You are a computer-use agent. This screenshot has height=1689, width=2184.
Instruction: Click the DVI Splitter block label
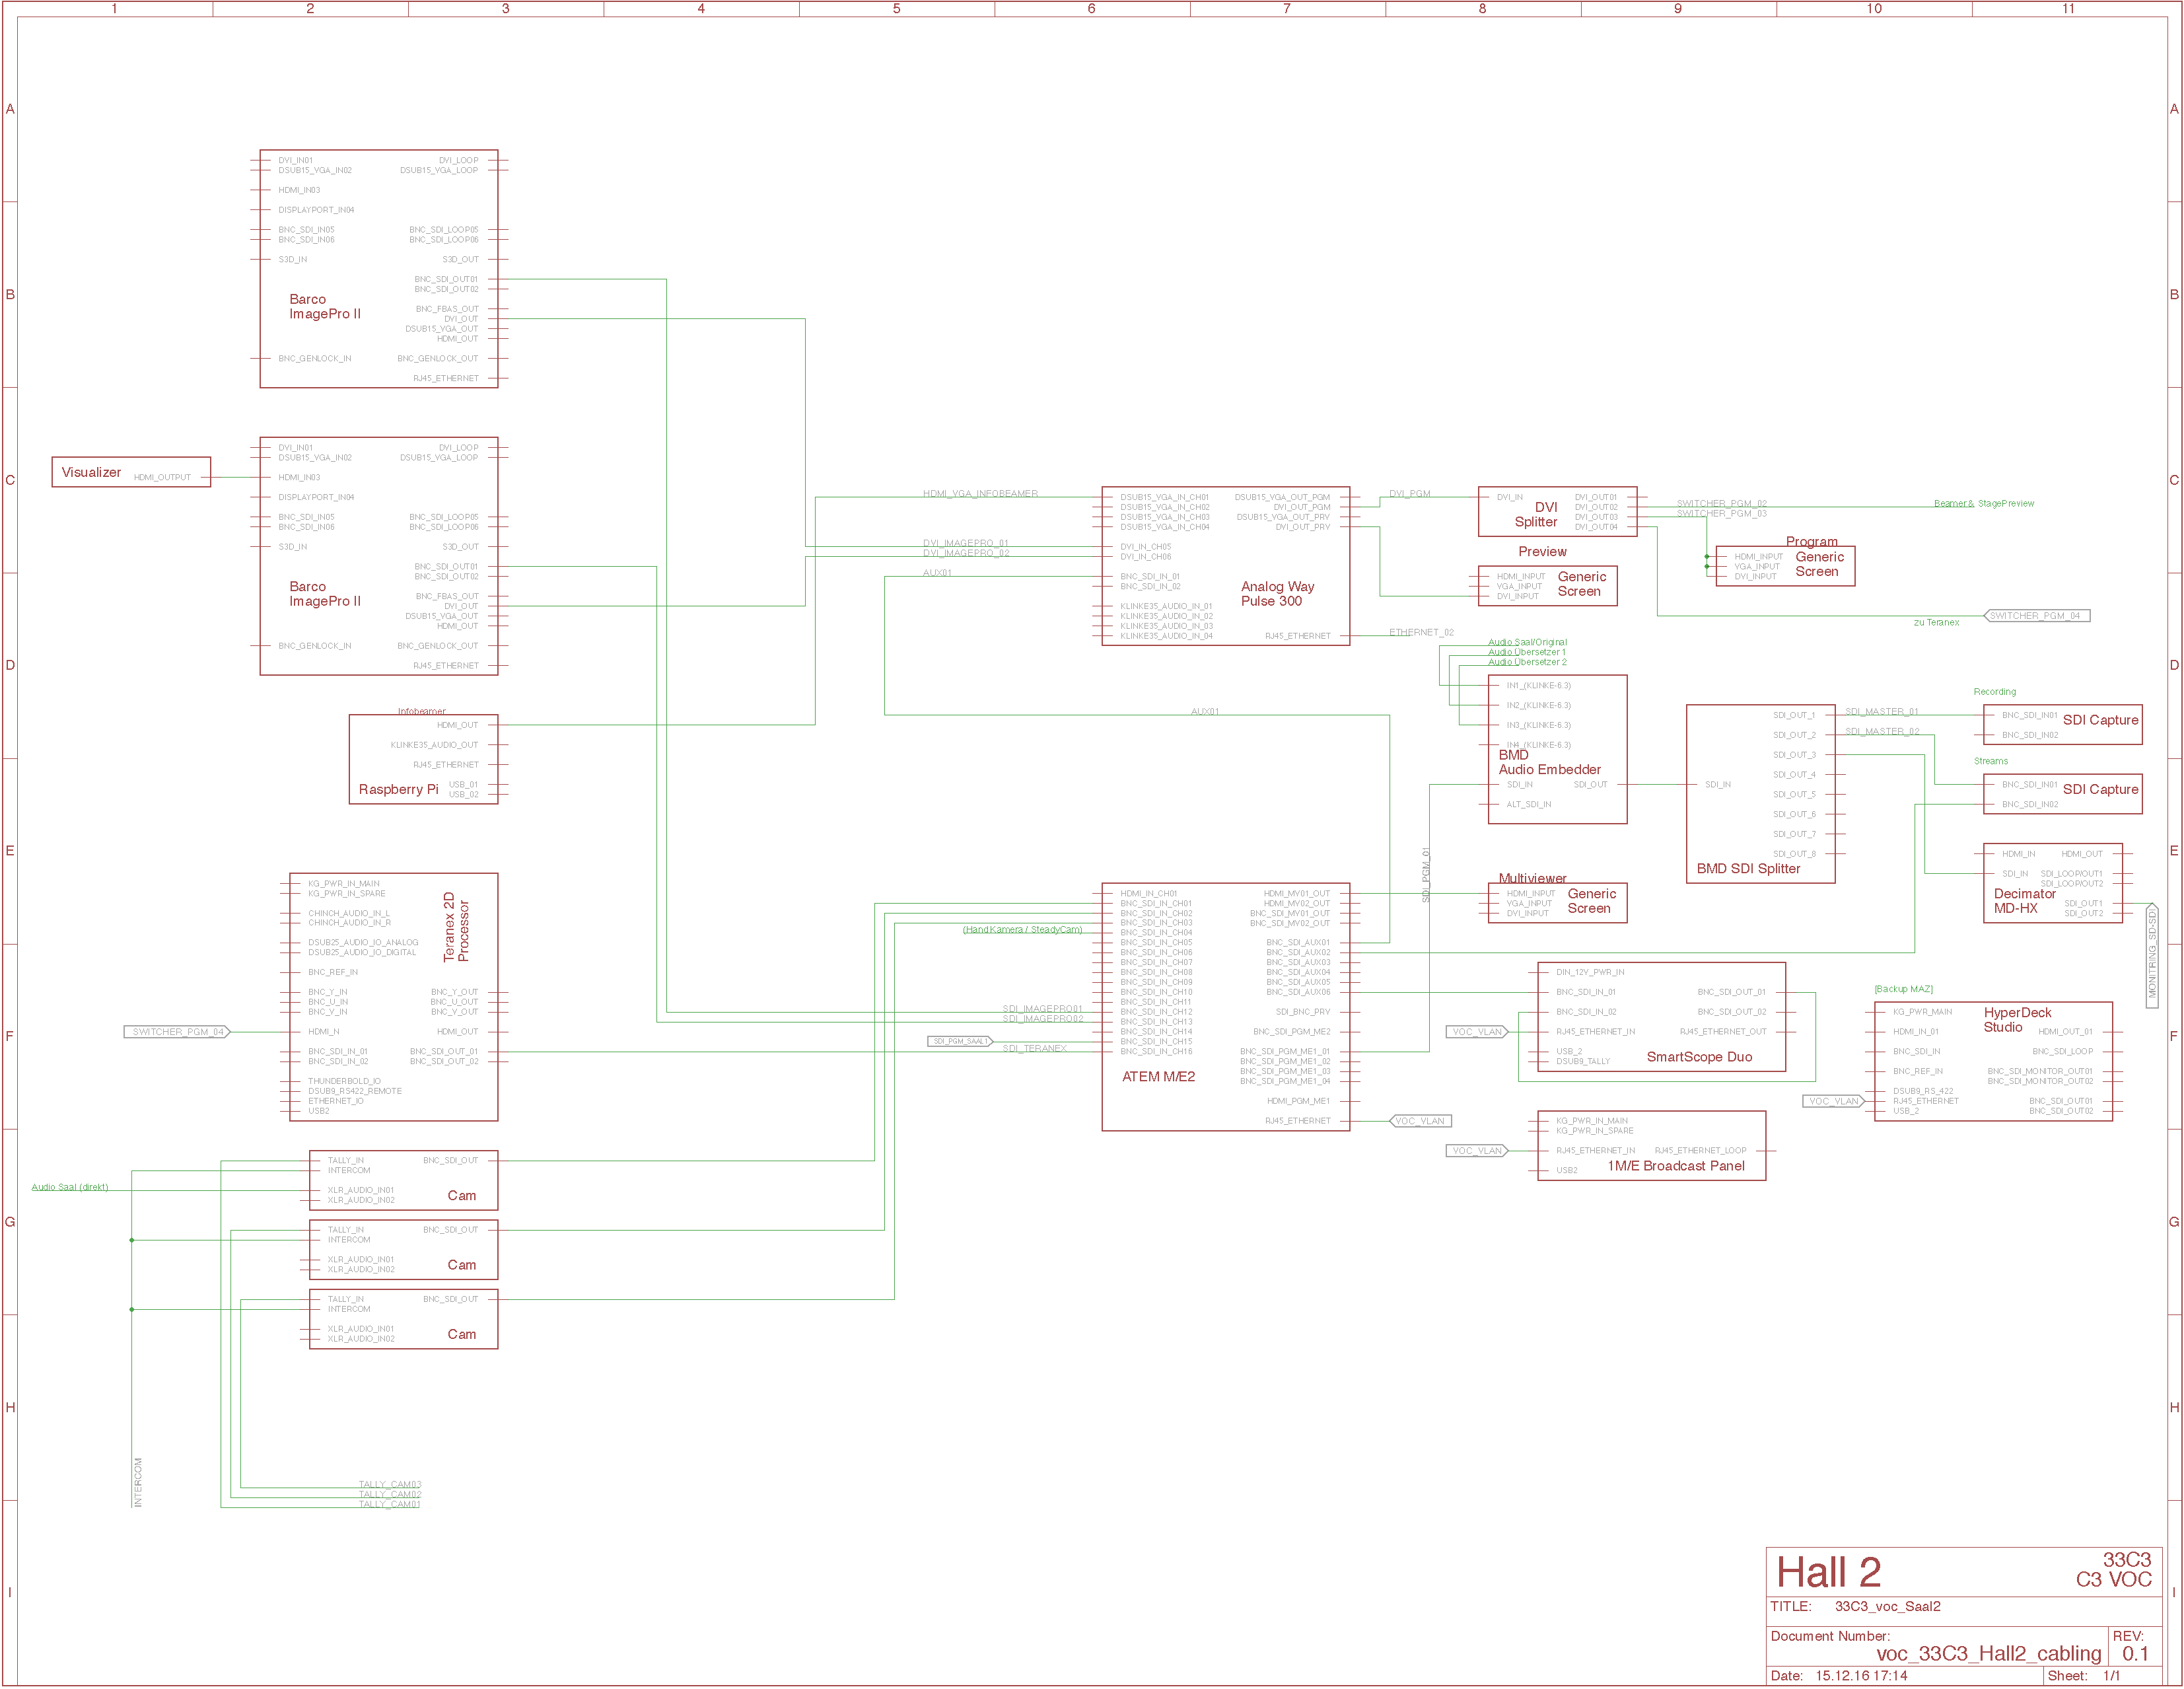click(x=1536, y=514)
